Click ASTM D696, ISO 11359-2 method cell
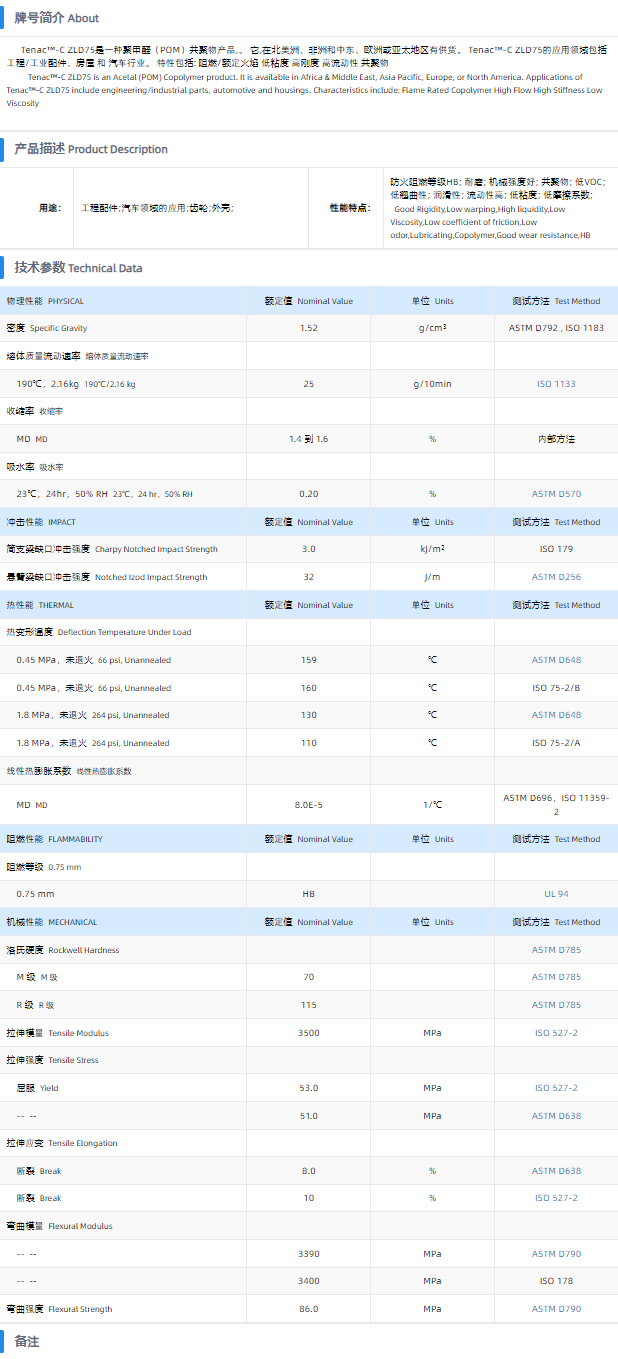The height and width of the screenshot is (1359, 618). 556,804
